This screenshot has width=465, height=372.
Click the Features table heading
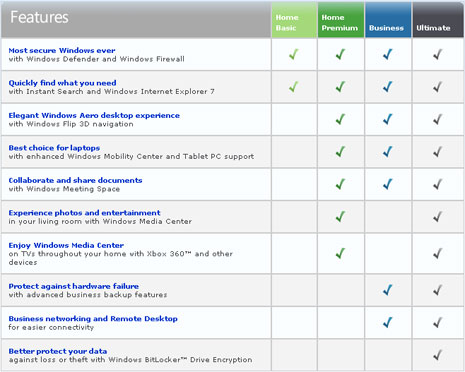click(x=39, y=17)
